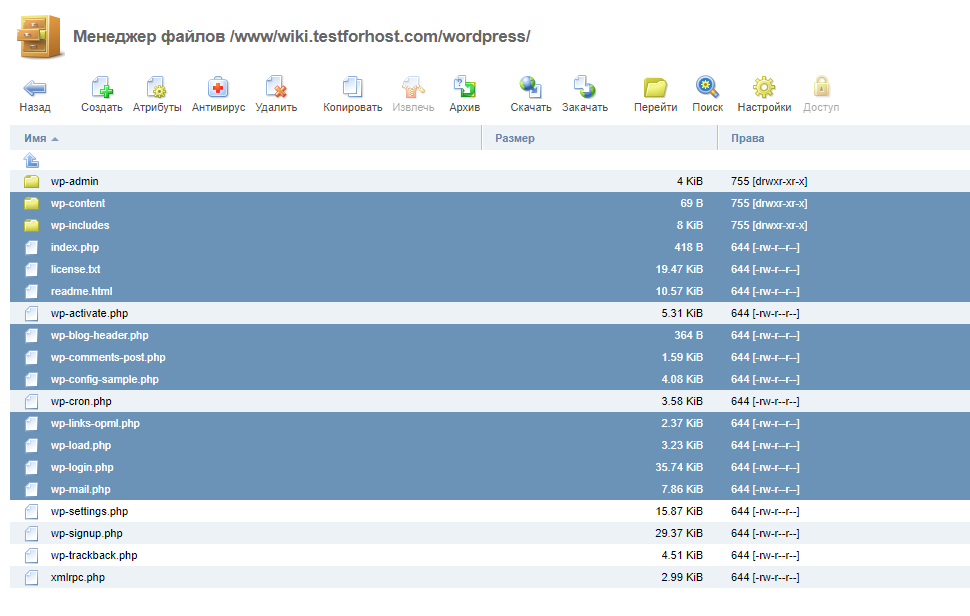Select the xmlrpc.php file row
This screenshot has width=970, height=616.
(78, 578)
